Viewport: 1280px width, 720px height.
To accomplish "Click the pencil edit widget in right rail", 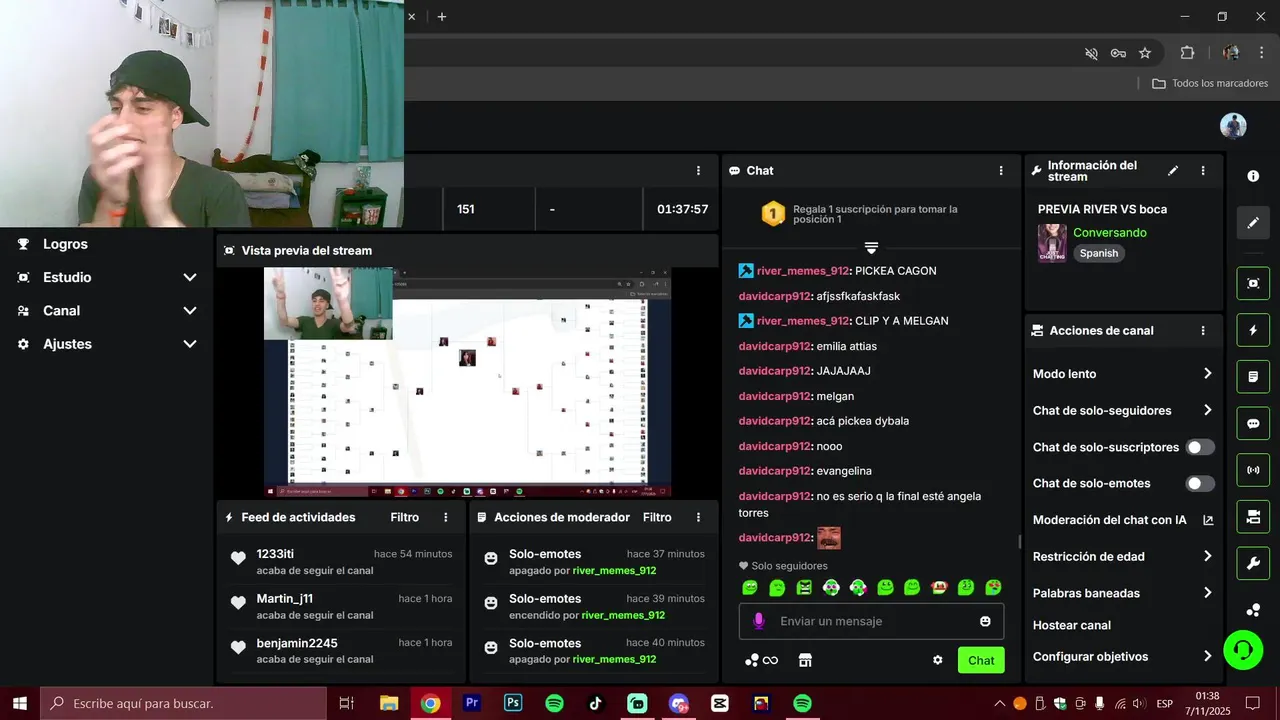I will coord(1253,223).
